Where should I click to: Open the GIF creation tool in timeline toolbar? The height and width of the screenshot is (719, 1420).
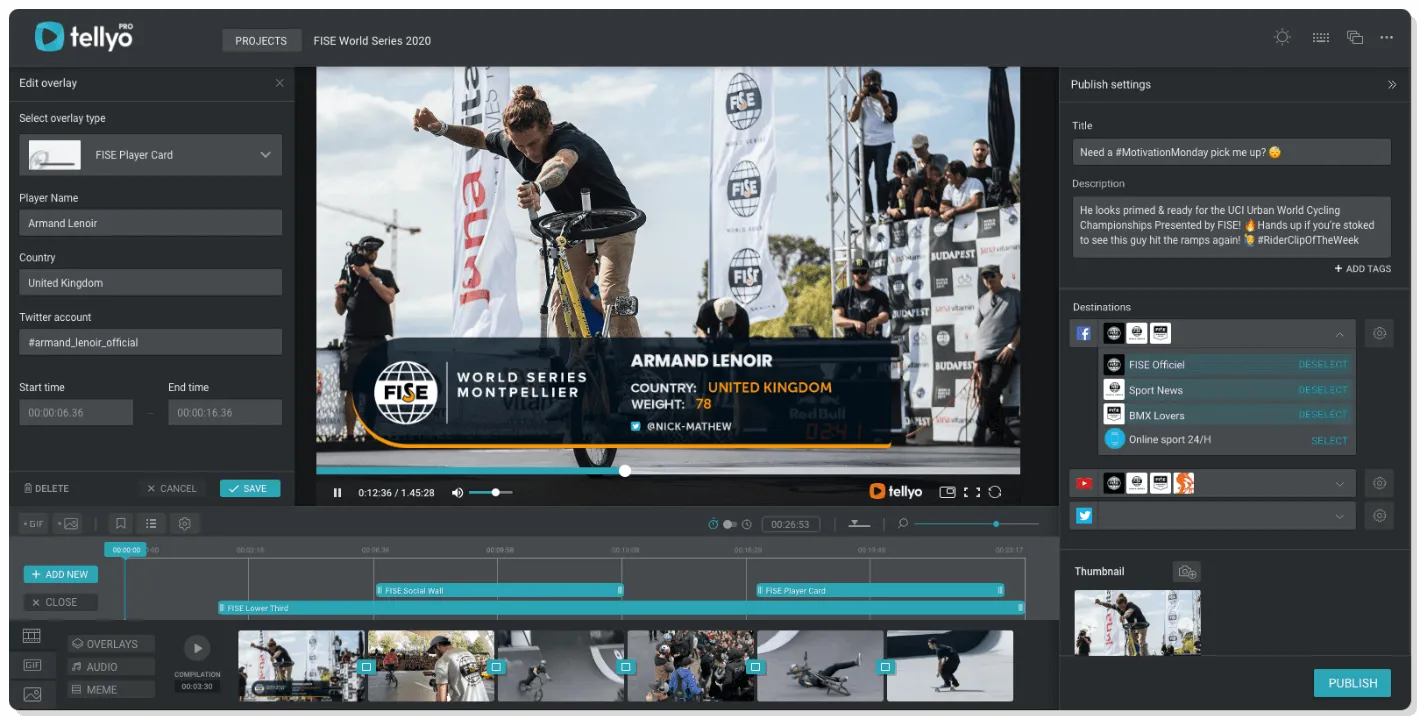[34, 524]
